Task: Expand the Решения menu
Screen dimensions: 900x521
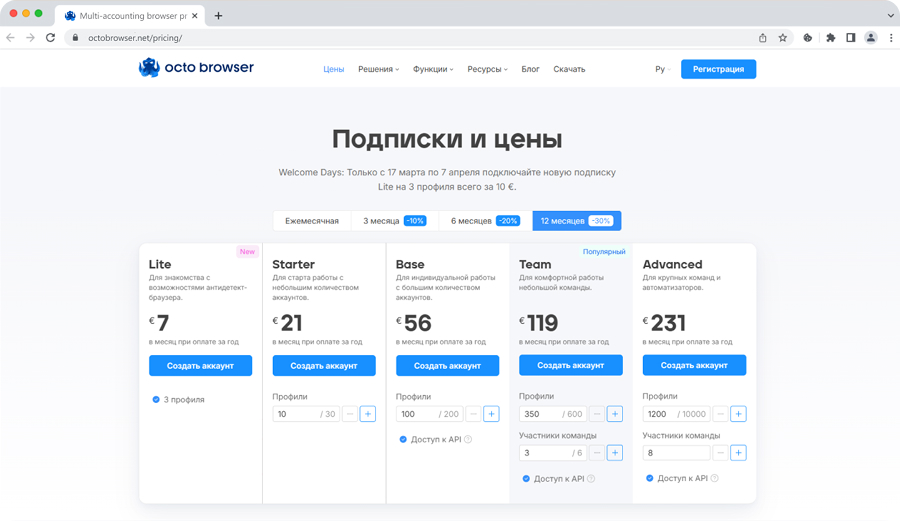Action: coord(378,69)
